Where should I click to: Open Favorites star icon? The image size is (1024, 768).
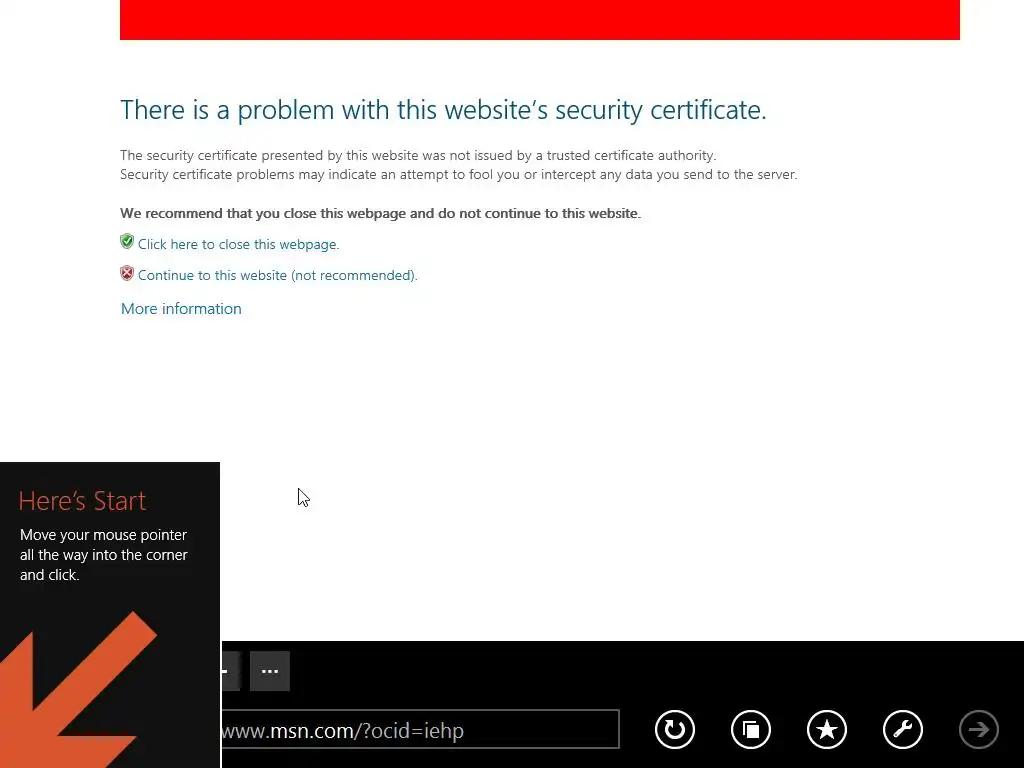tap(827, 729)
